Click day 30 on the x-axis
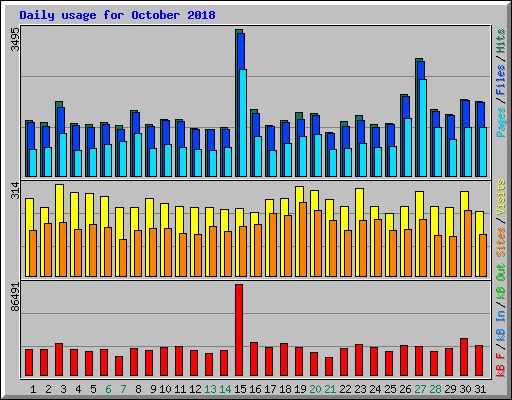512x400 pixels. click(465, 389)
